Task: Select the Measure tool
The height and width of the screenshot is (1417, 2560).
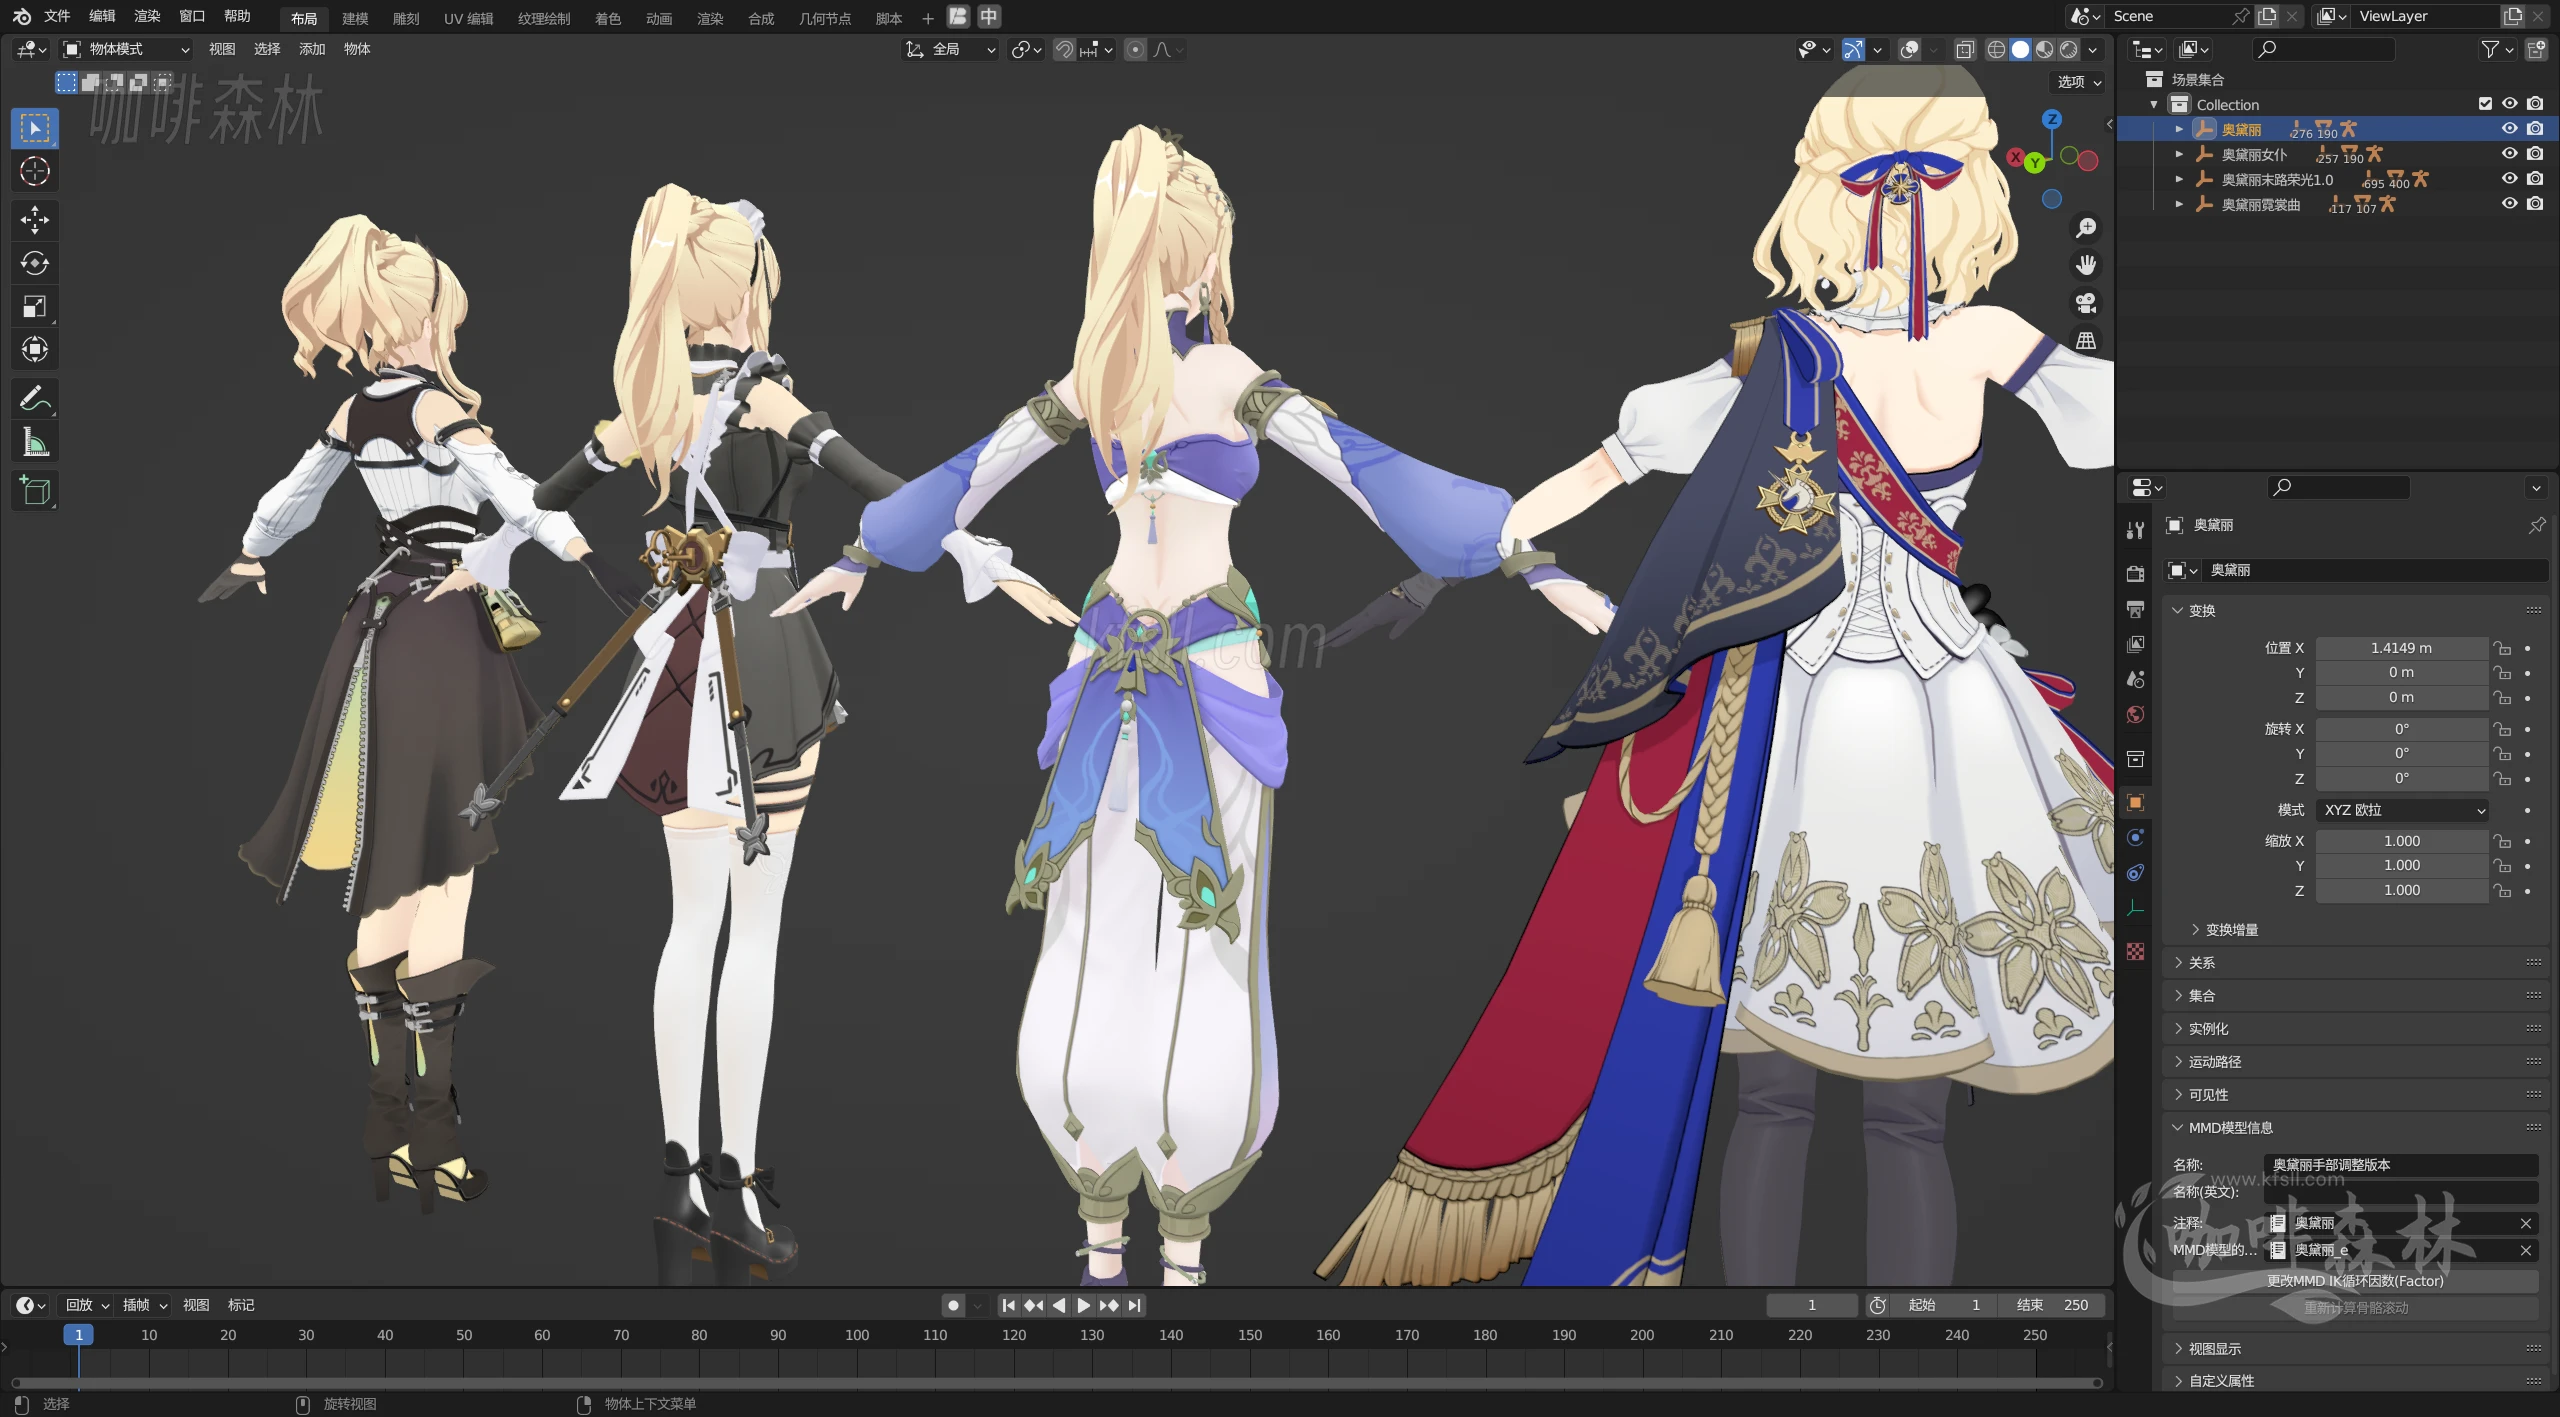Action: click(35, 441)
